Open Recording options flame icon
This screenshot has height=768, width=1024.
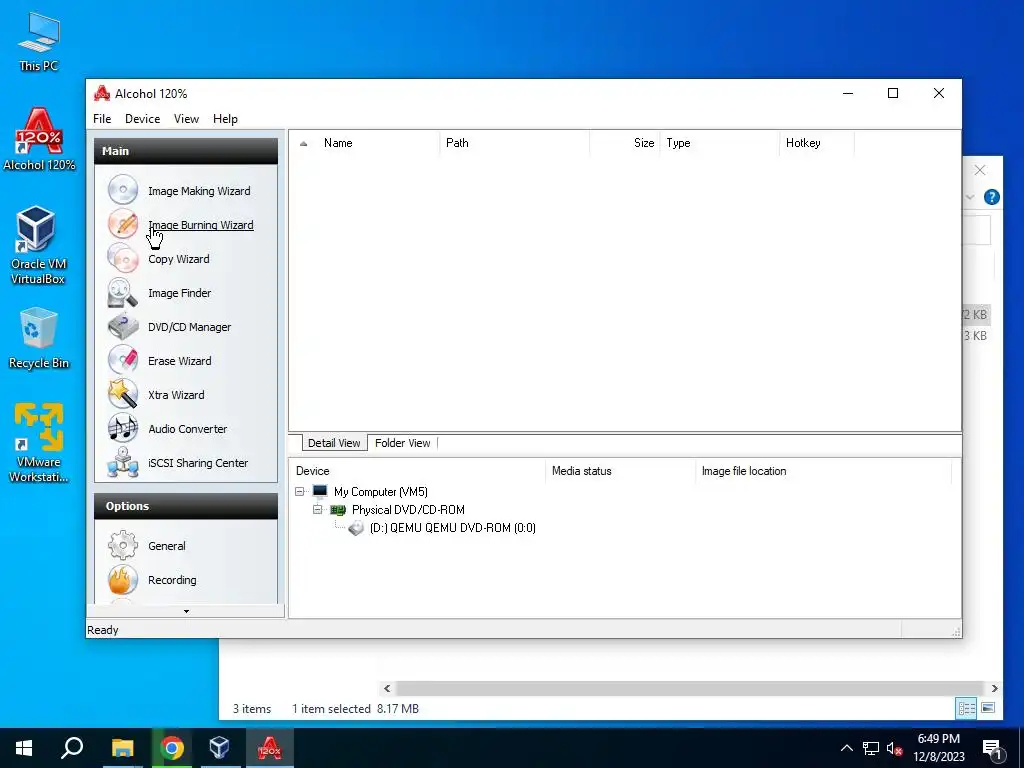point(123,579)
